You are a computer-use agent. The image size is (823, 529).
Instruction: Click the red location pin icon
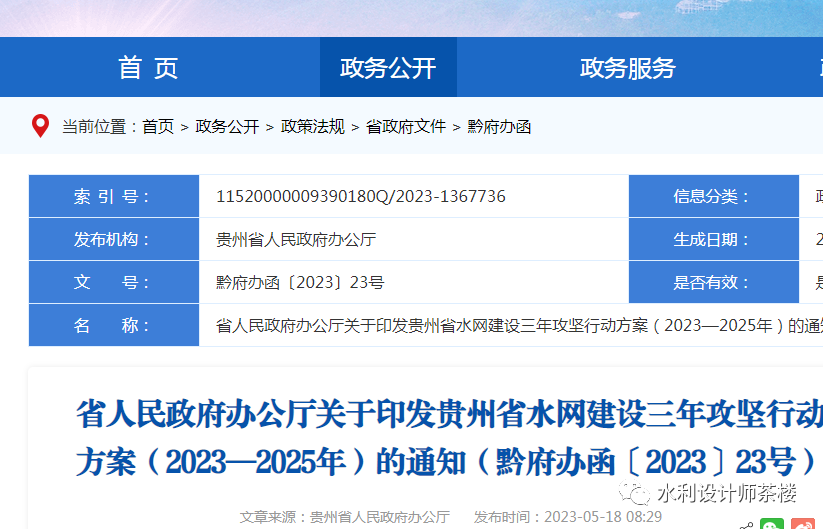pos(40,126)
